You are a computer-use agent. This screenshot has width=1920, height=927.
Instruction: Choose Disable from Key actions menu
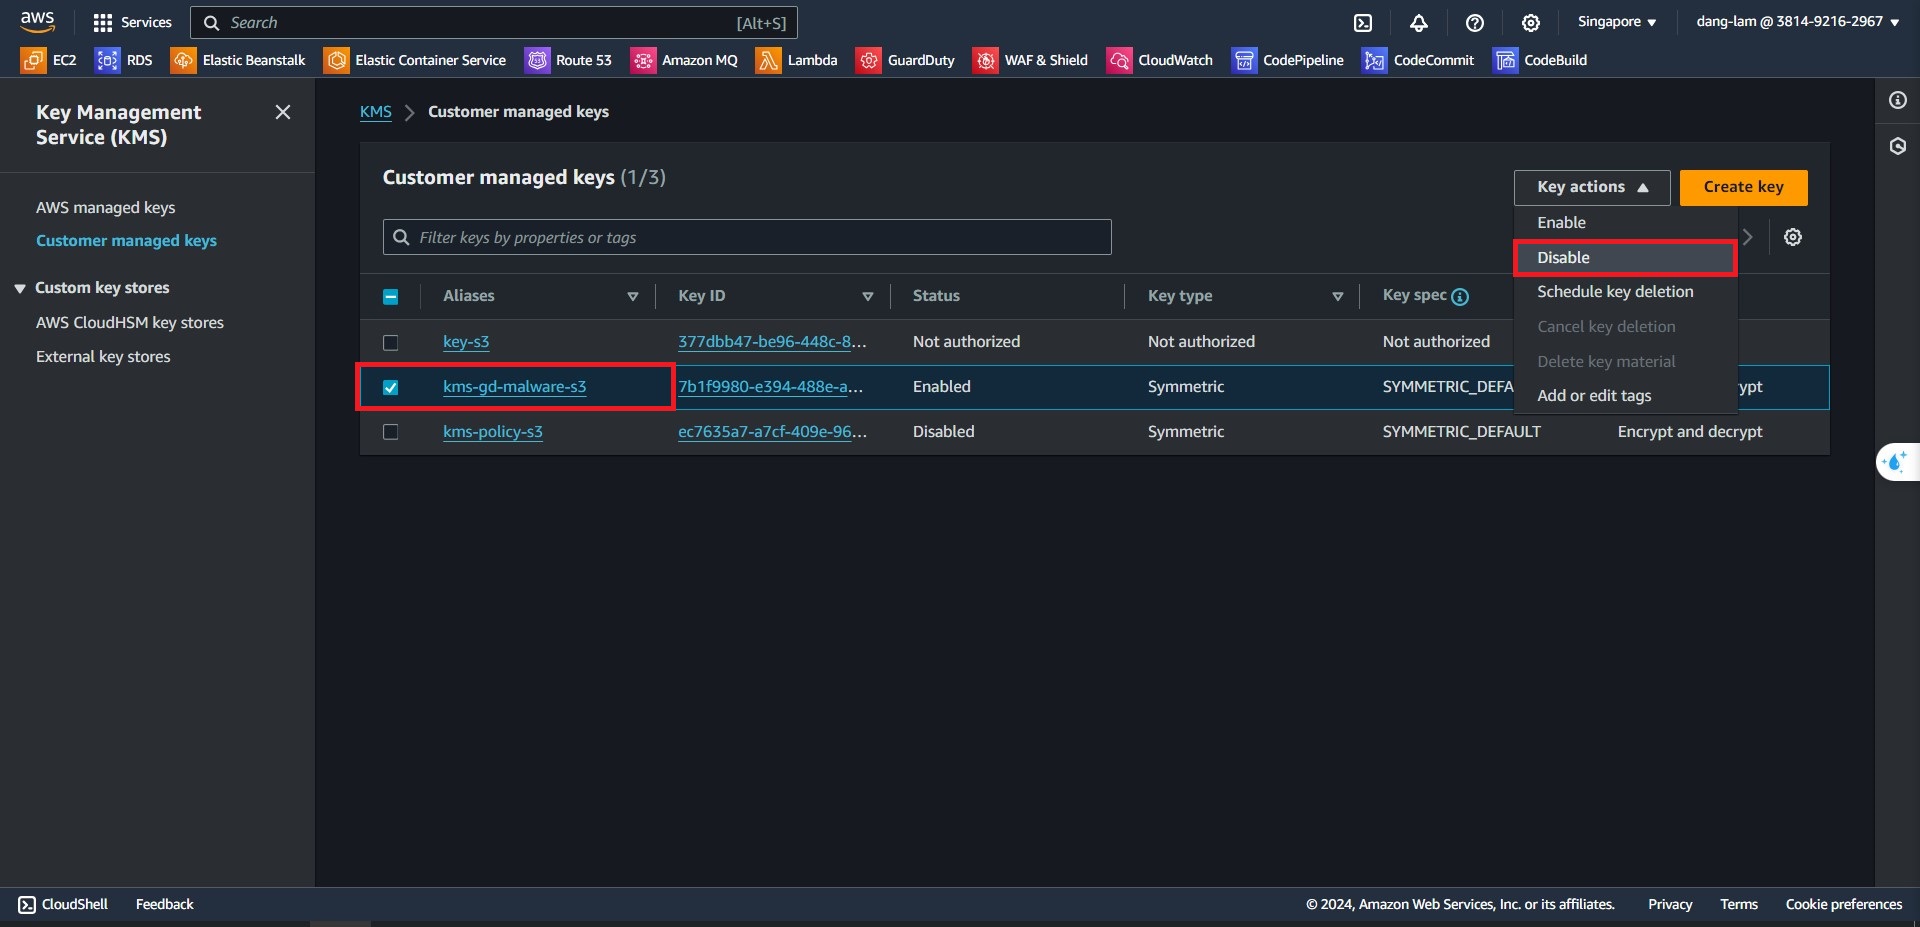pos(1563,258)
